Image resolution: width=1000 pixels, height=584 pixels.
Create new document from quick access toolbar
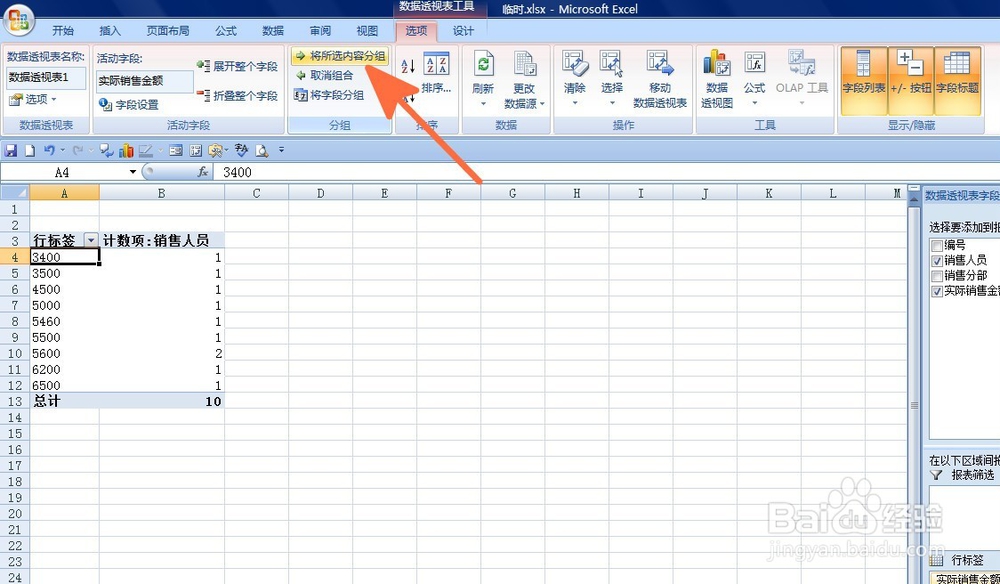(x=29, y=150)
